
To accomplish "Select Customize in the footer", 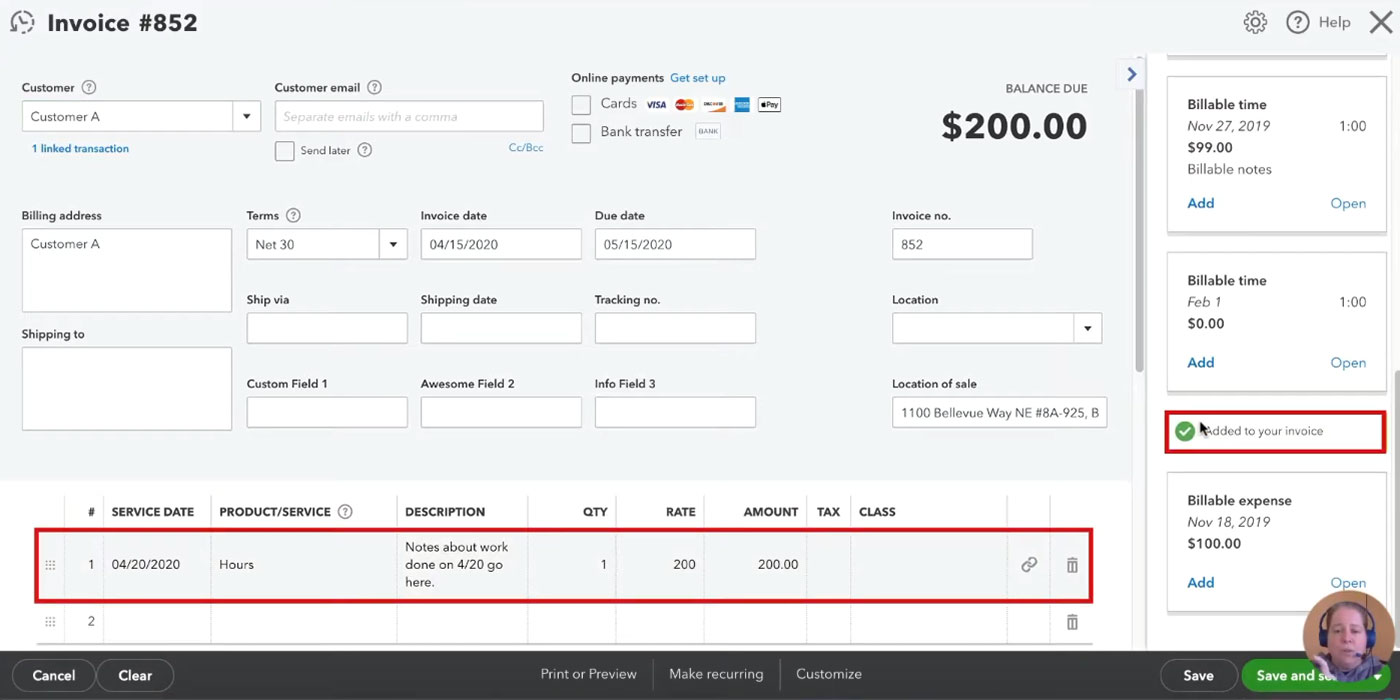I will click(829, 674).
